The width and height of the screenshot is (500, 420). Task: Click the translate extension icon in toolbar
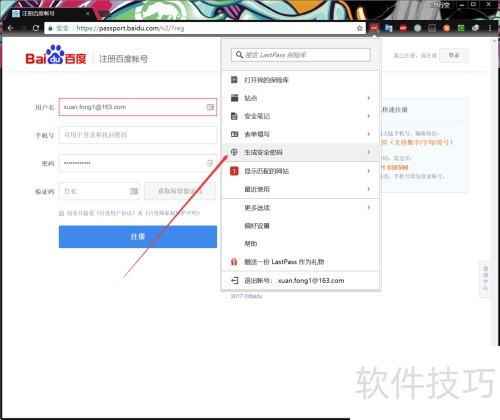[388, 28]
